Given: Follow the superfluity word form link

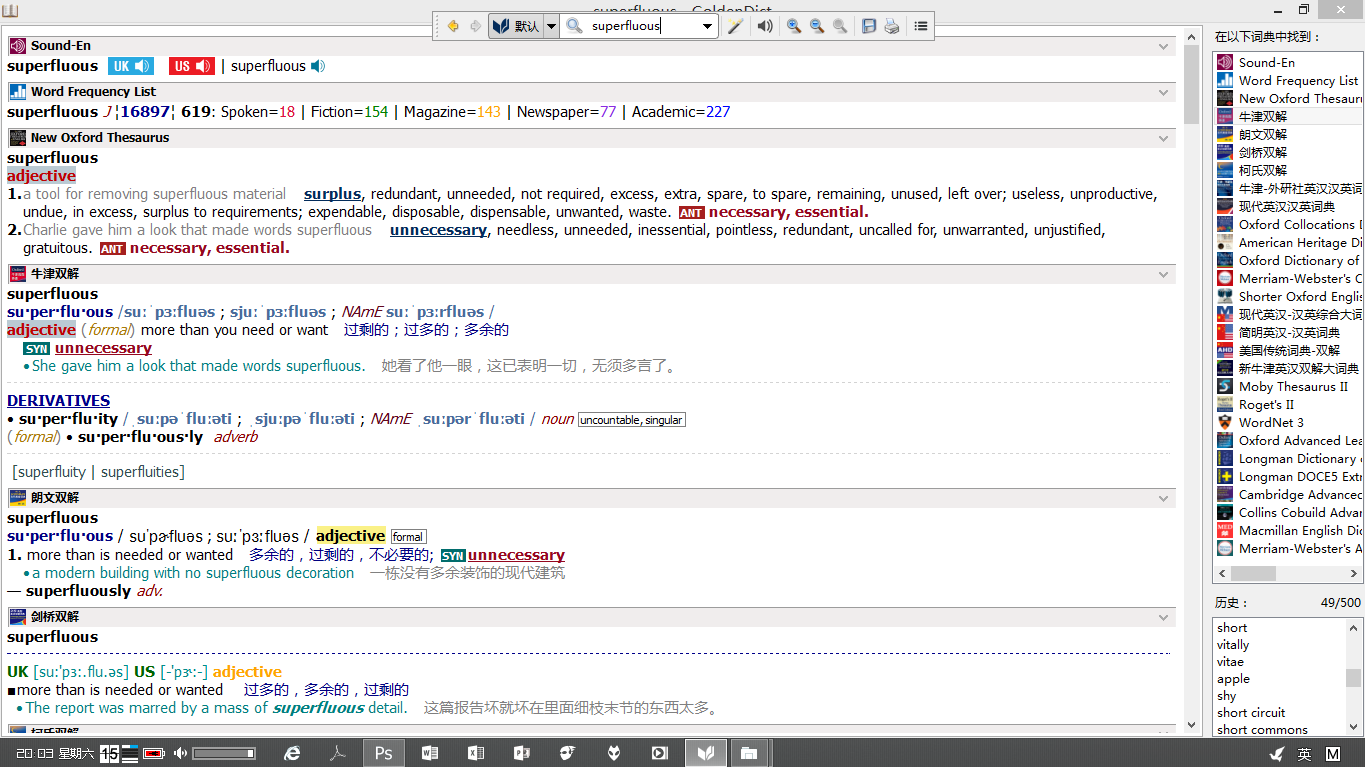Looking at the screenshot, I should coord(52,472).
